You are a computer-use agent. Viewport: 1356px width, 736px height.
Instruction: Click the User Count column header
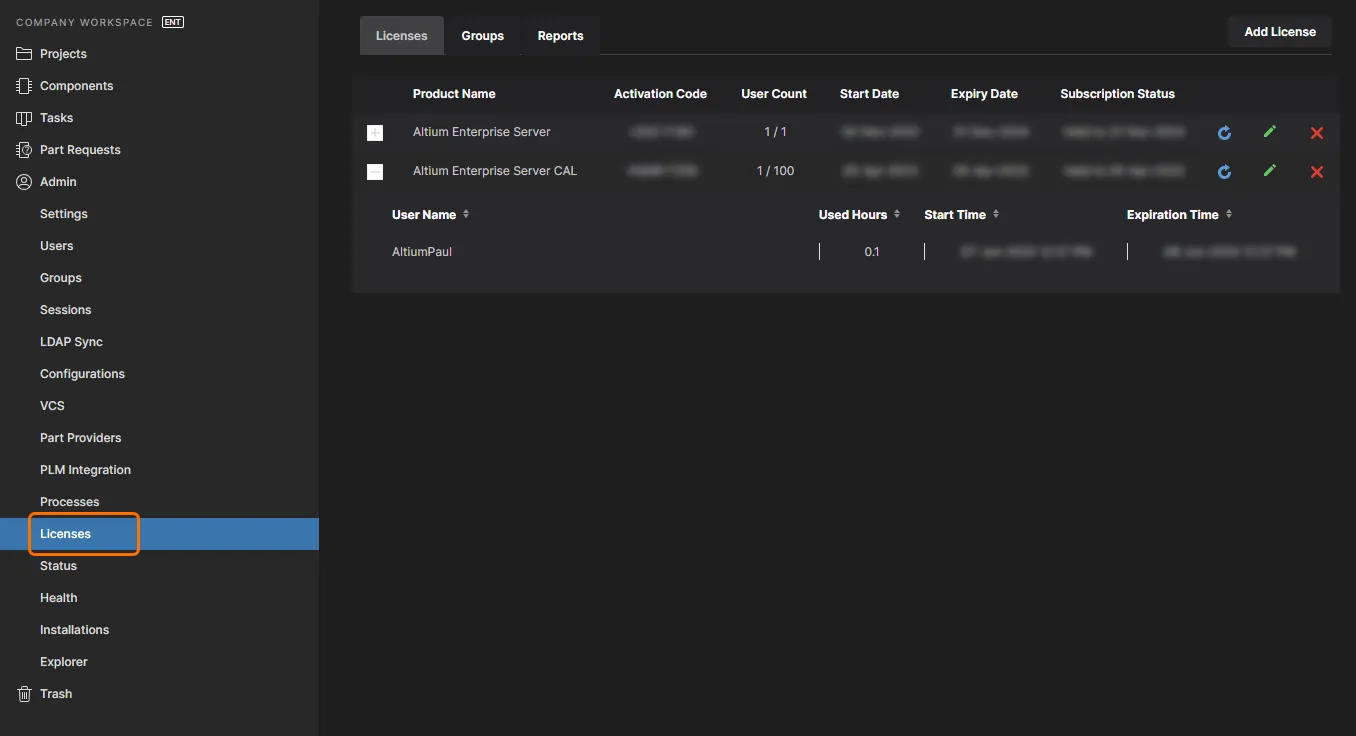pos(774,94)
